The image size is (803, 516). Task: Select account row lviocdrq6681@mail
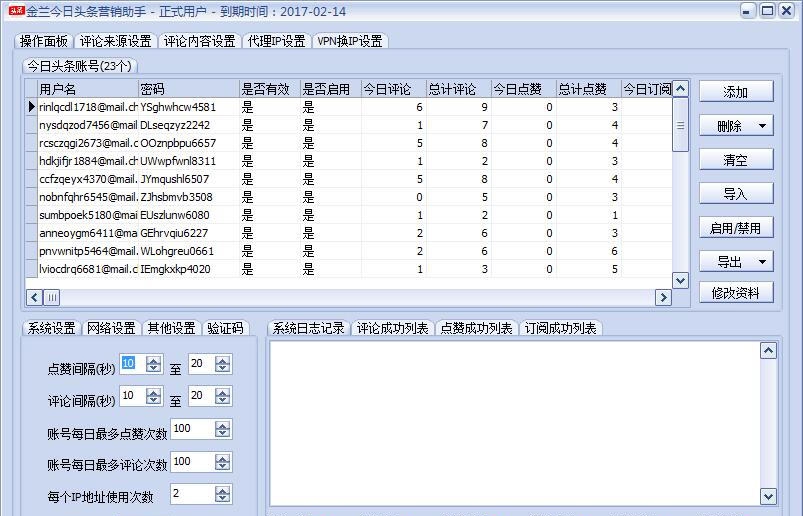click(x=349, y=269)
